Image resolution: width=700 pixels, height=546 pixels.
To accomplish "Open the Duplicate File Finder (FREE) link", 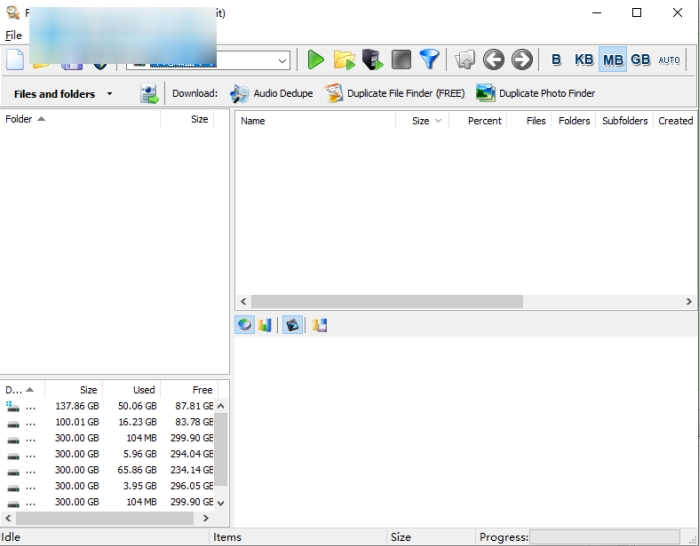I will pos(406,93).
